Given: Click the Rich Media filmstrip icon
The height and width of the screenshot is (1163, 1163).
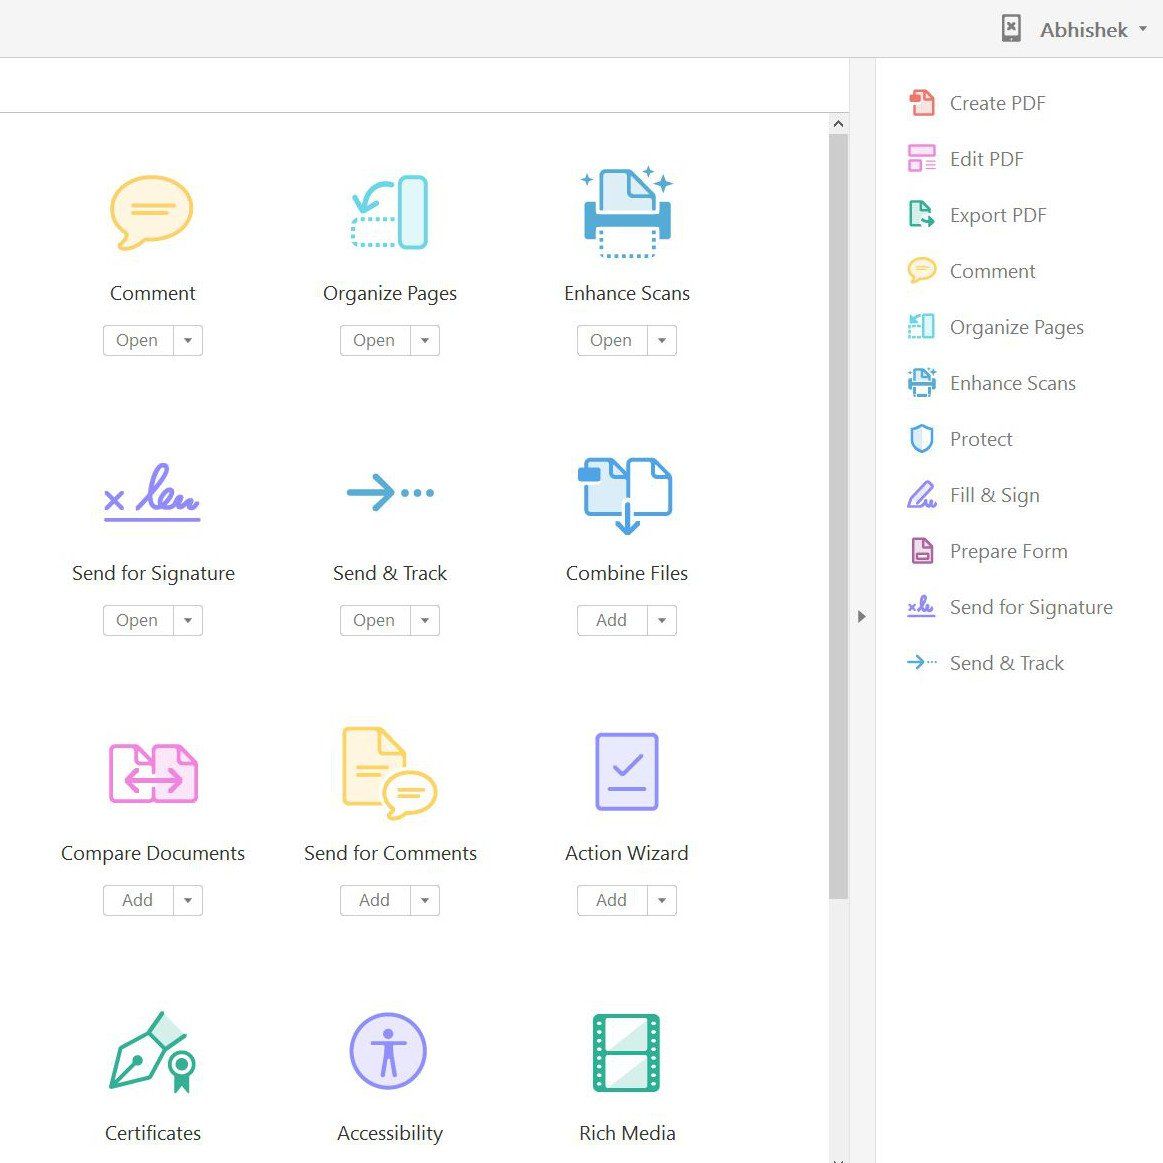Looking at the screenshot, I should pyautogui.click(x=626, y=1050).
